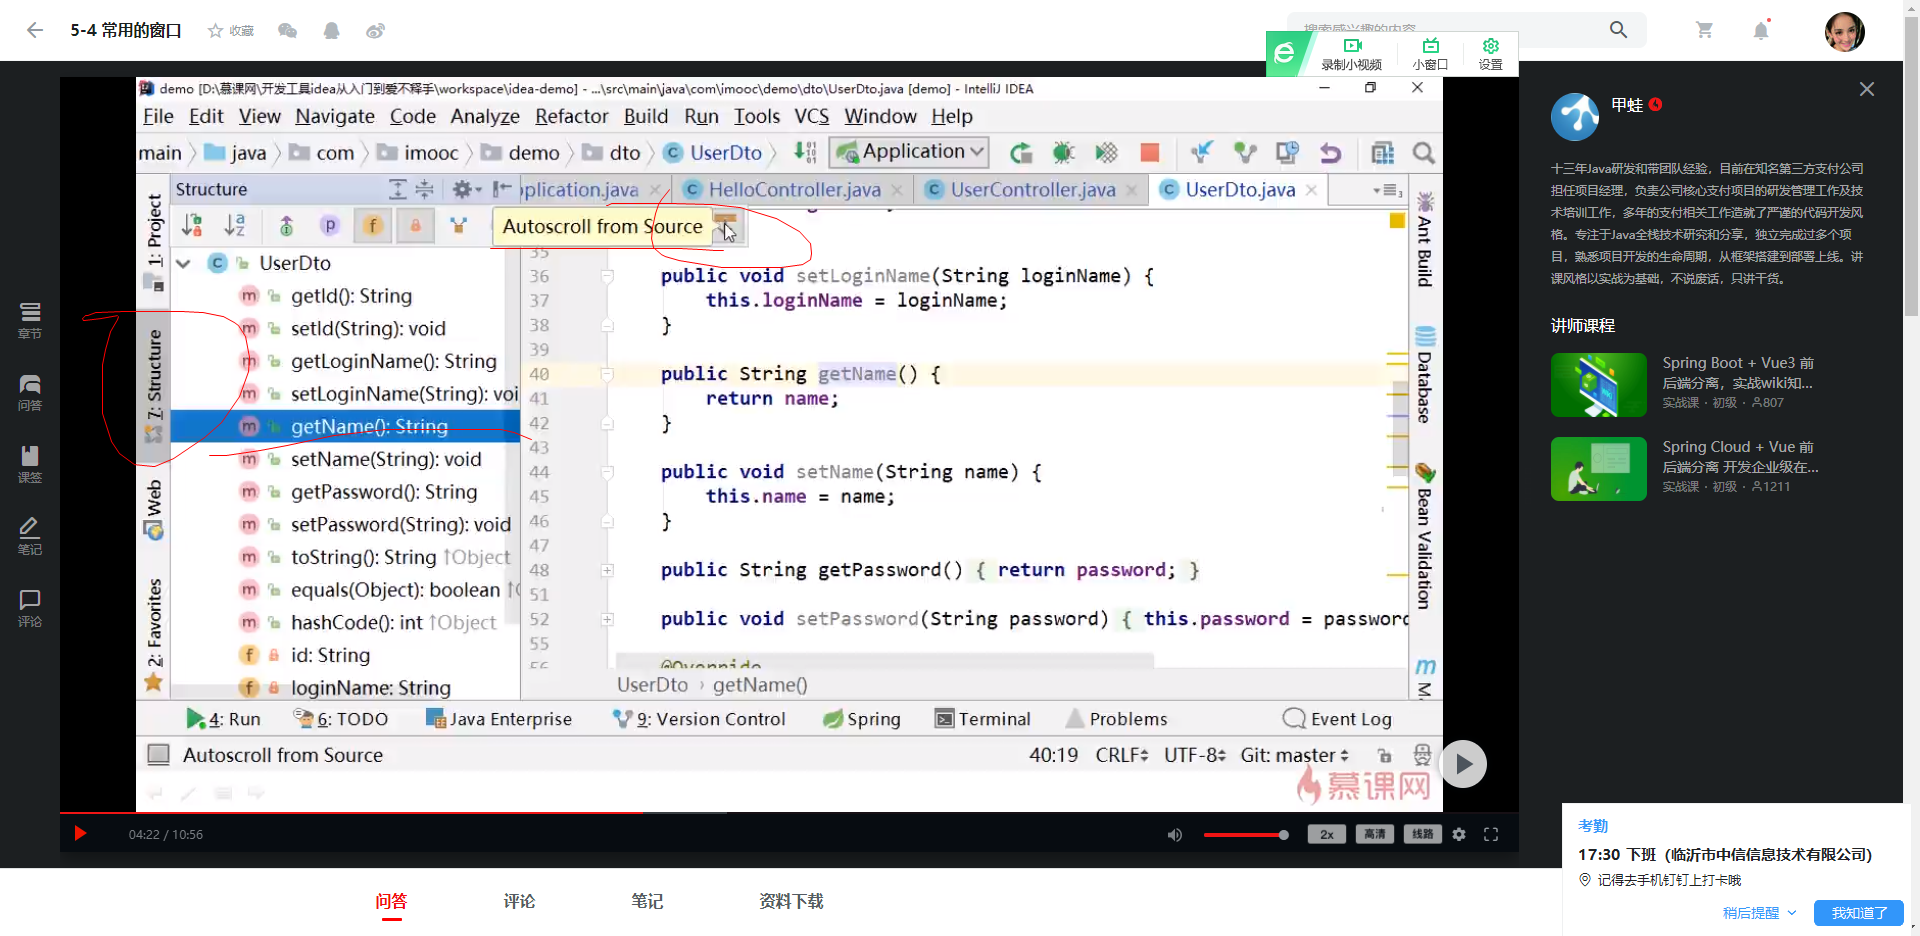Open the Project Structure icon
This screenshot has width=1920, height=936.
point(1383,153)
